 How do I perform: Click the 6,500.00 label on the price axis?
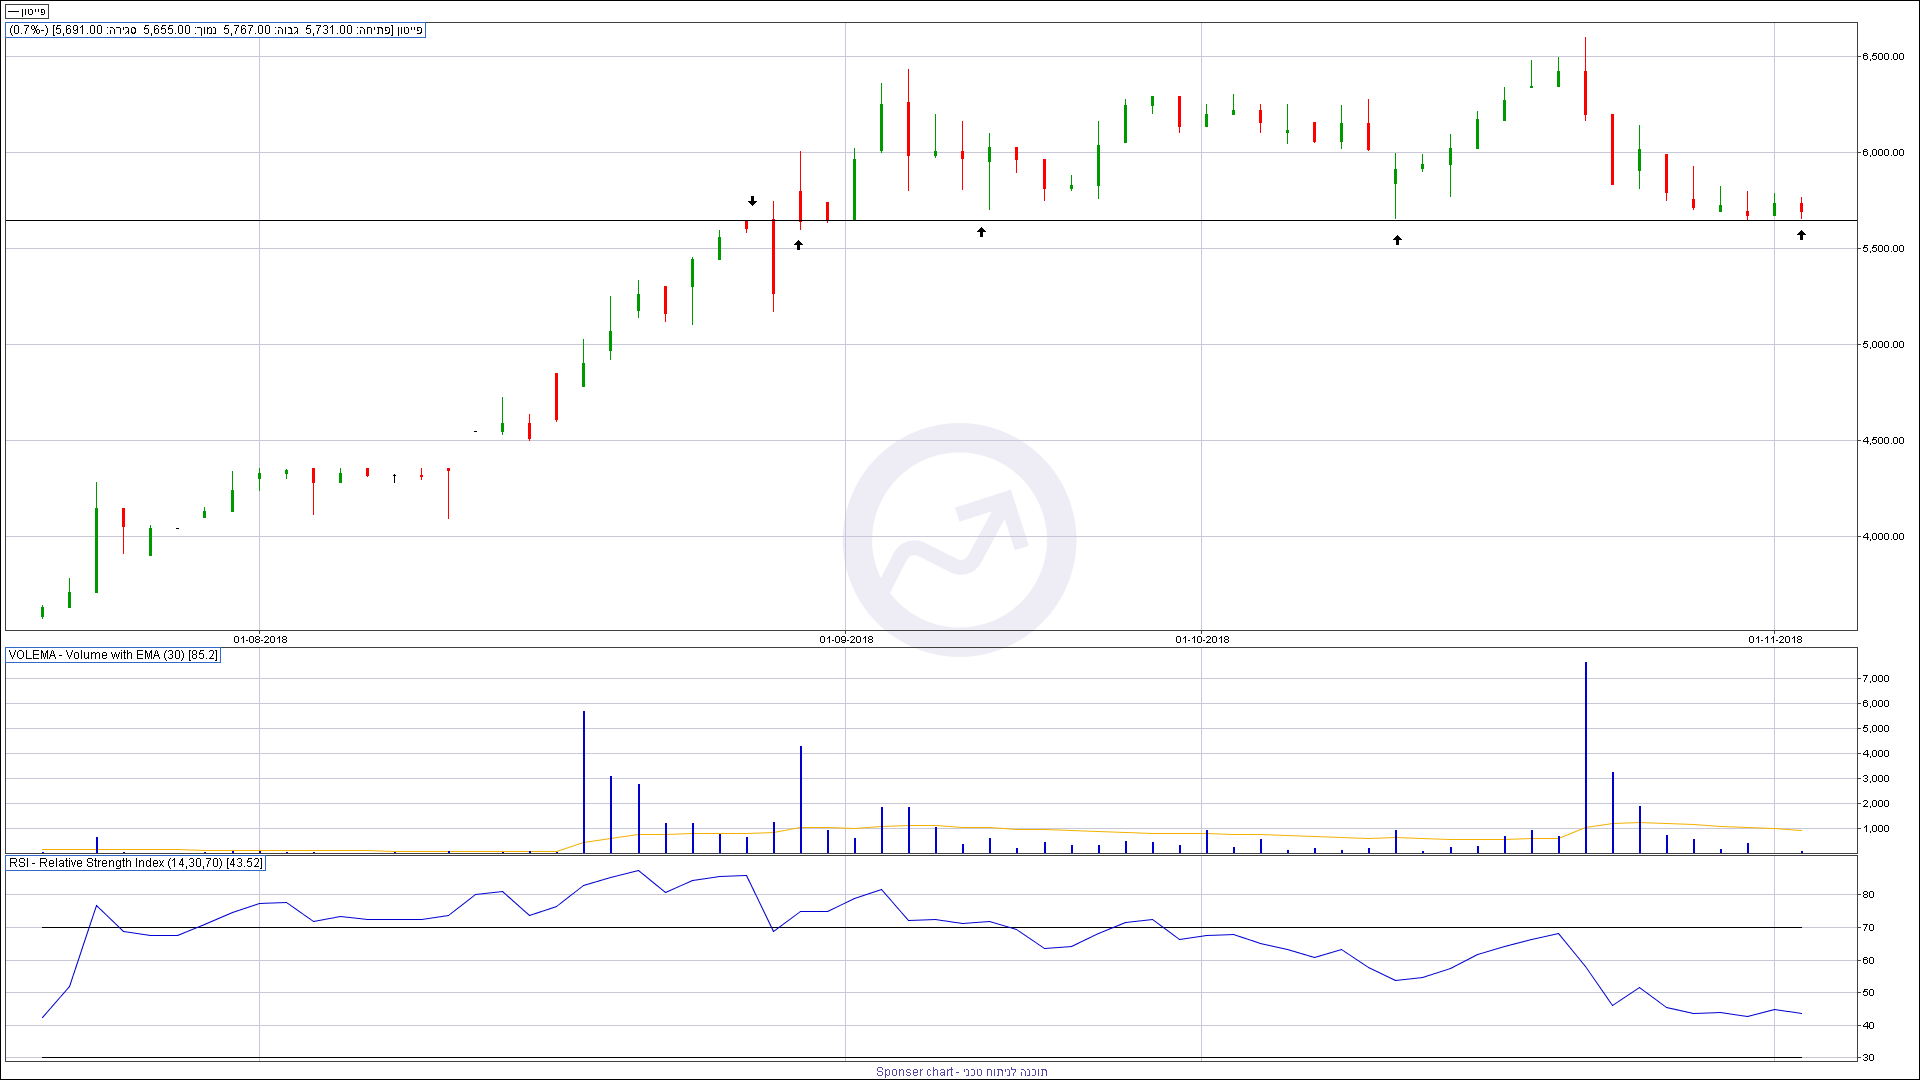(1882, 57)
